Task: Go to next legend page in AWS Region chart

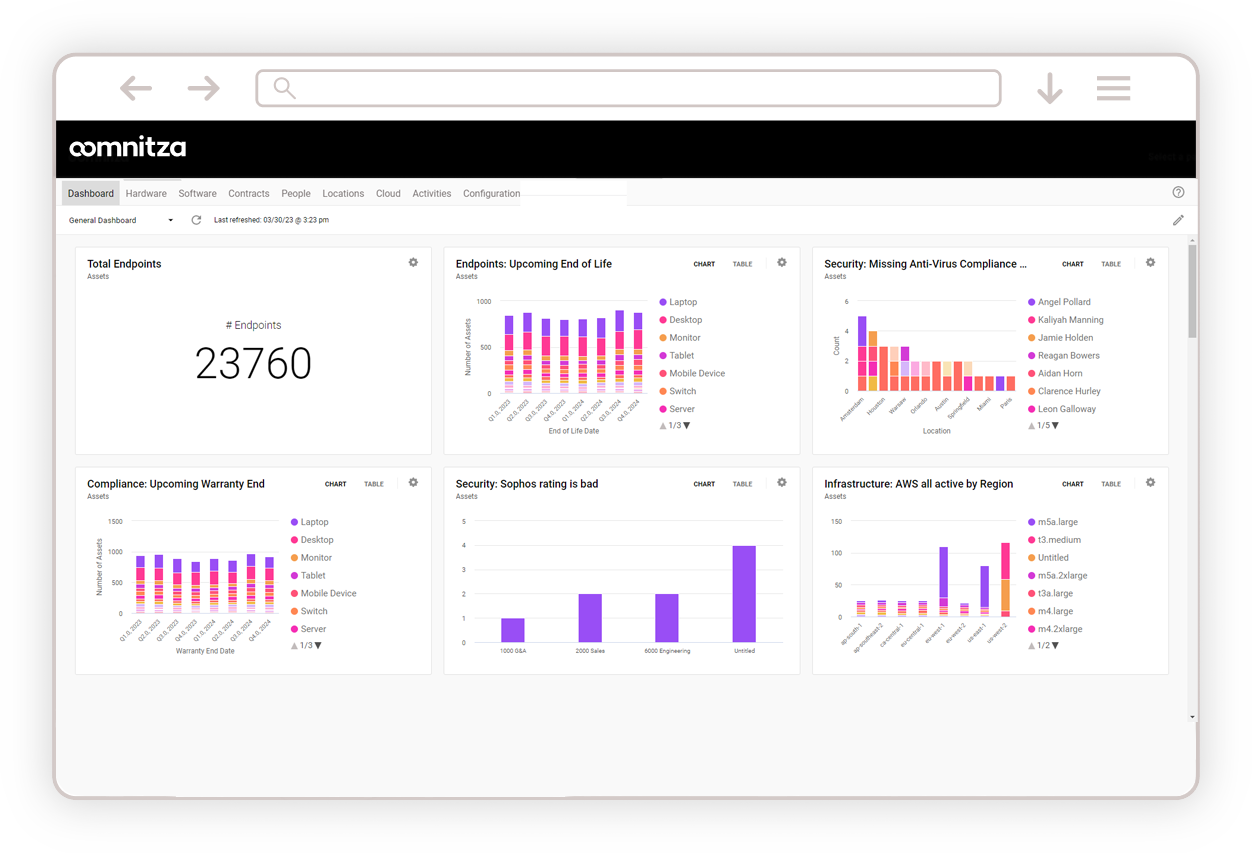Action: [x=1055, y=646]
